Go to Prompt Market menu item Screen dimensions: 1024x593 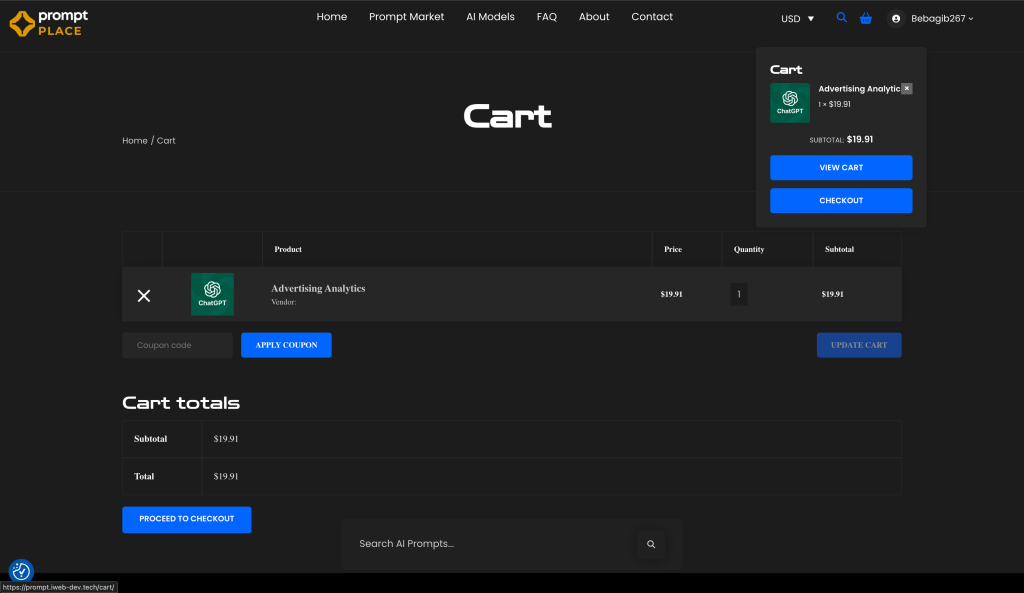tap(406, 17)
